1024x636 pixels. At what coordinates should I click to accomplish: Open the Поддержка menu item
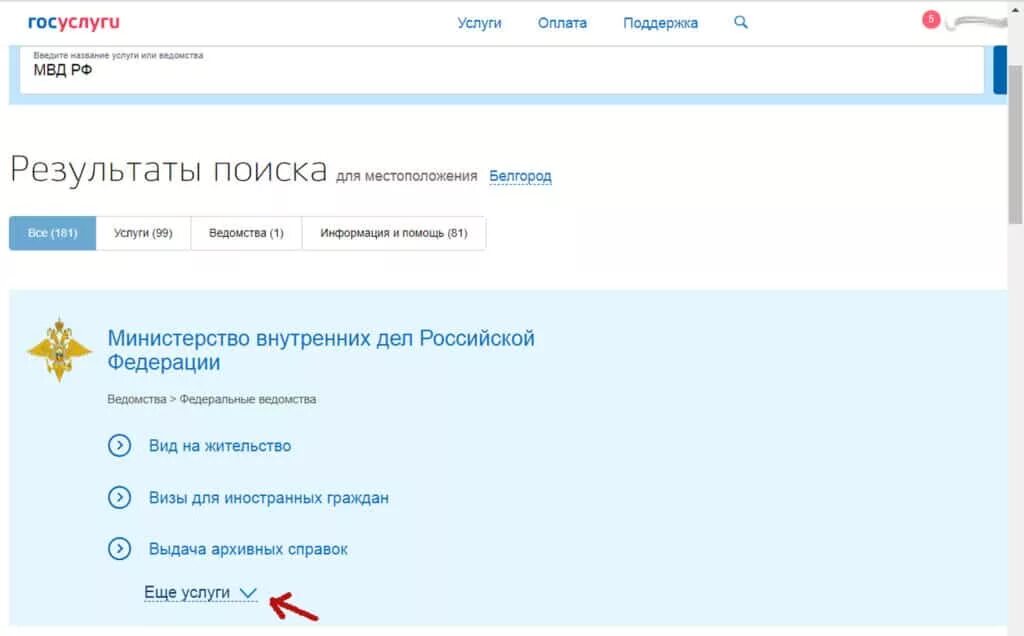[x=660, y=23]
